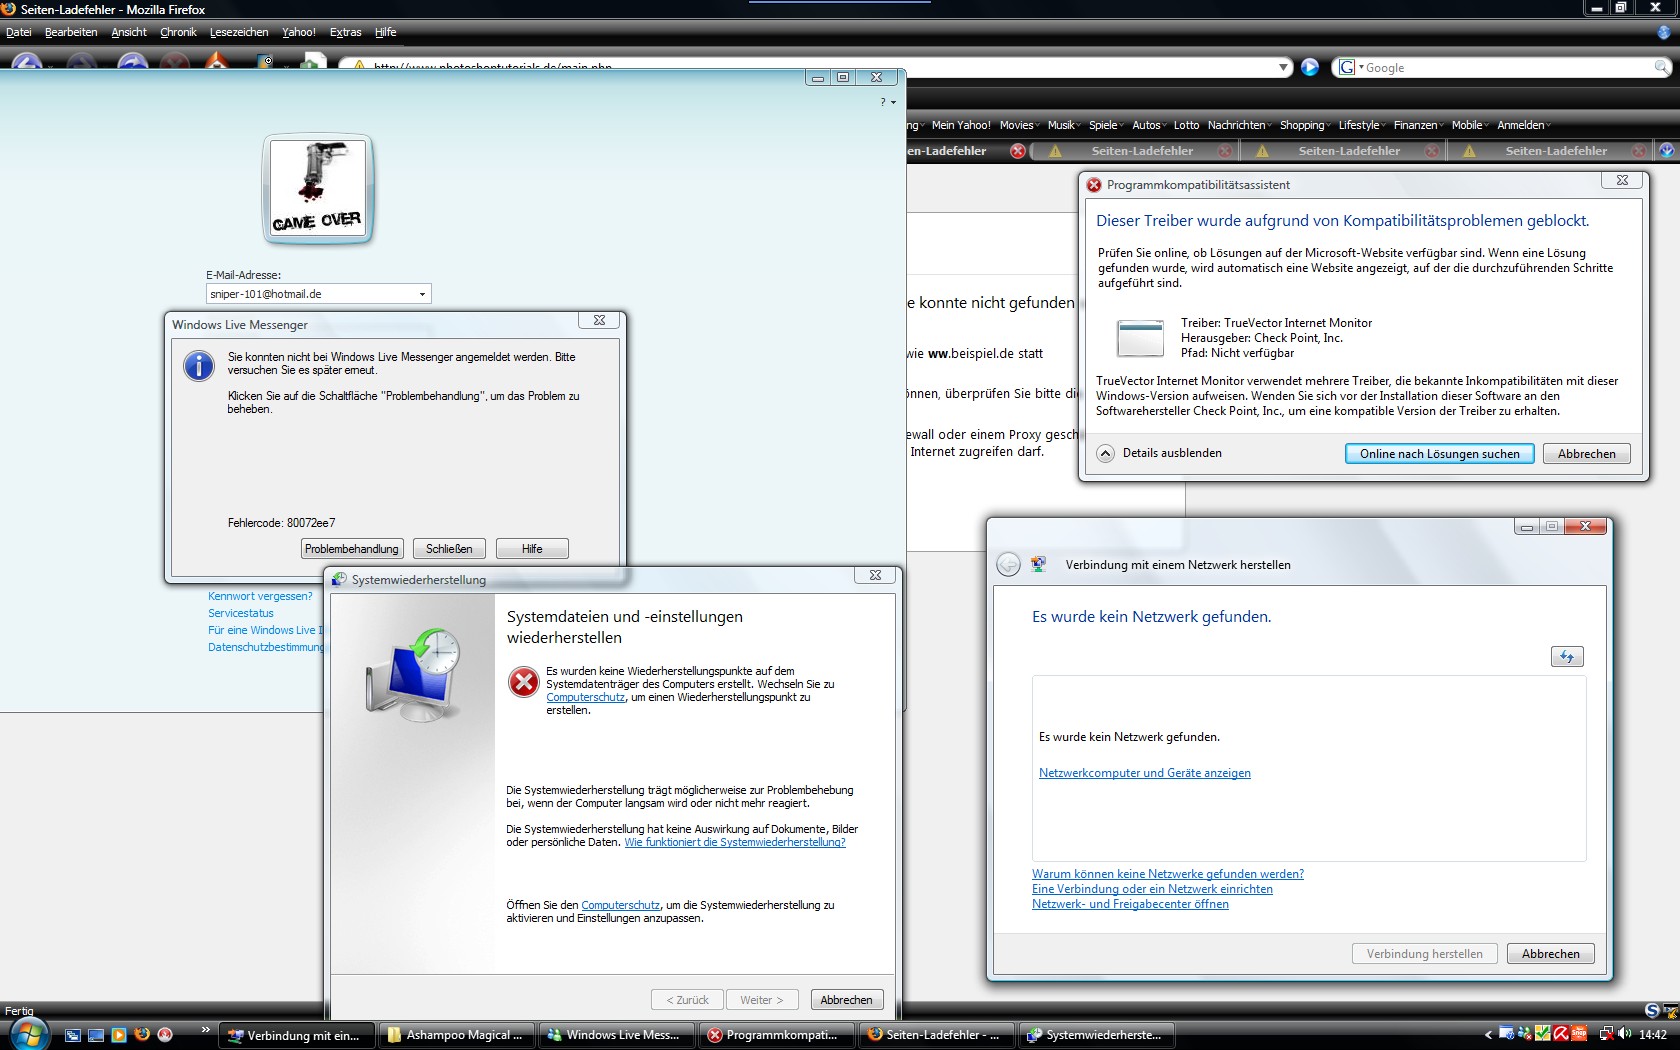Open the Bearbeiten menu
Screen dimensions: 1680x1050
click(x=71, y=32)
